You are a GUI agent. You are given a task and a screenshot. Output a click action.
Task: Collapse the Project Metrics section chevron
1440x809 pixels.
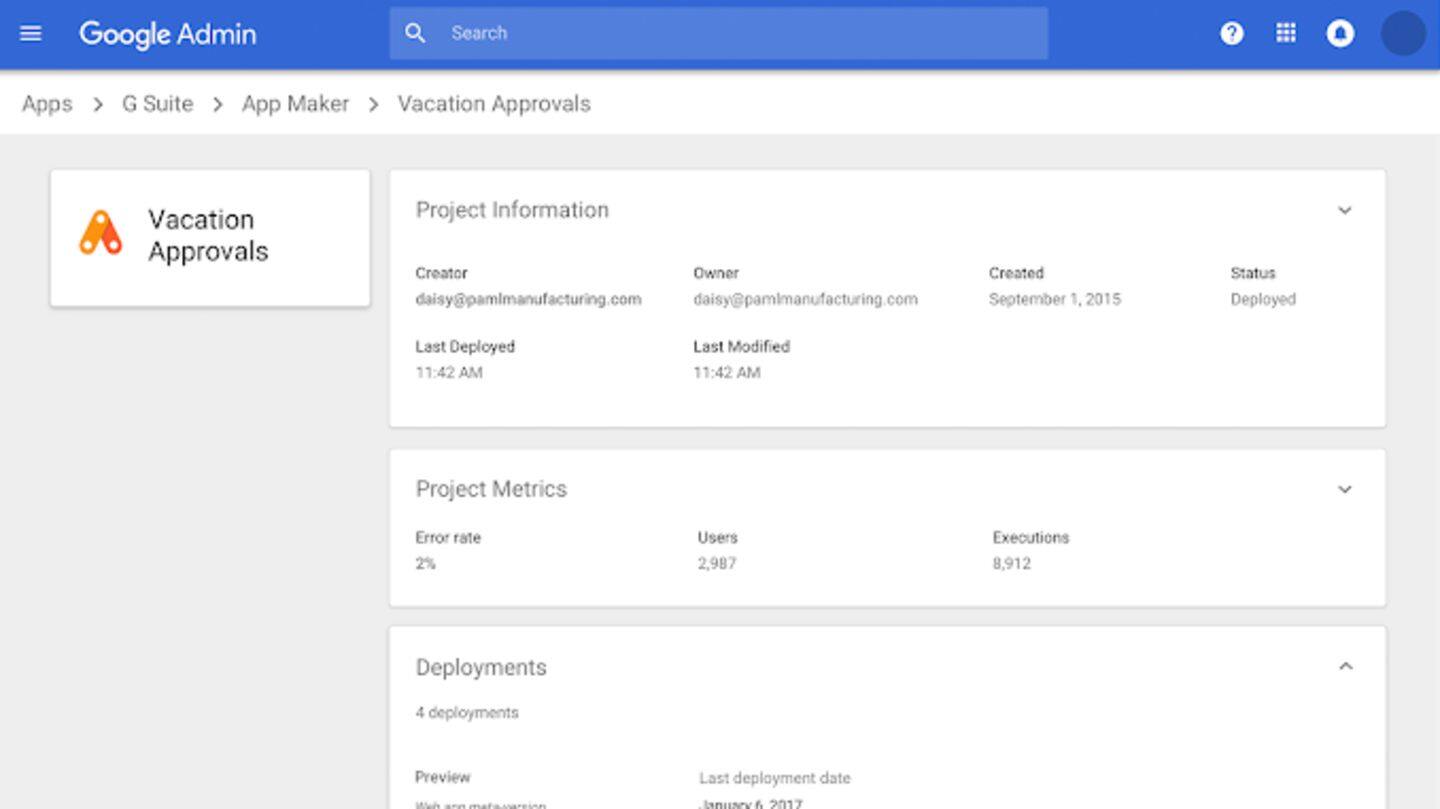(1345, 489)
